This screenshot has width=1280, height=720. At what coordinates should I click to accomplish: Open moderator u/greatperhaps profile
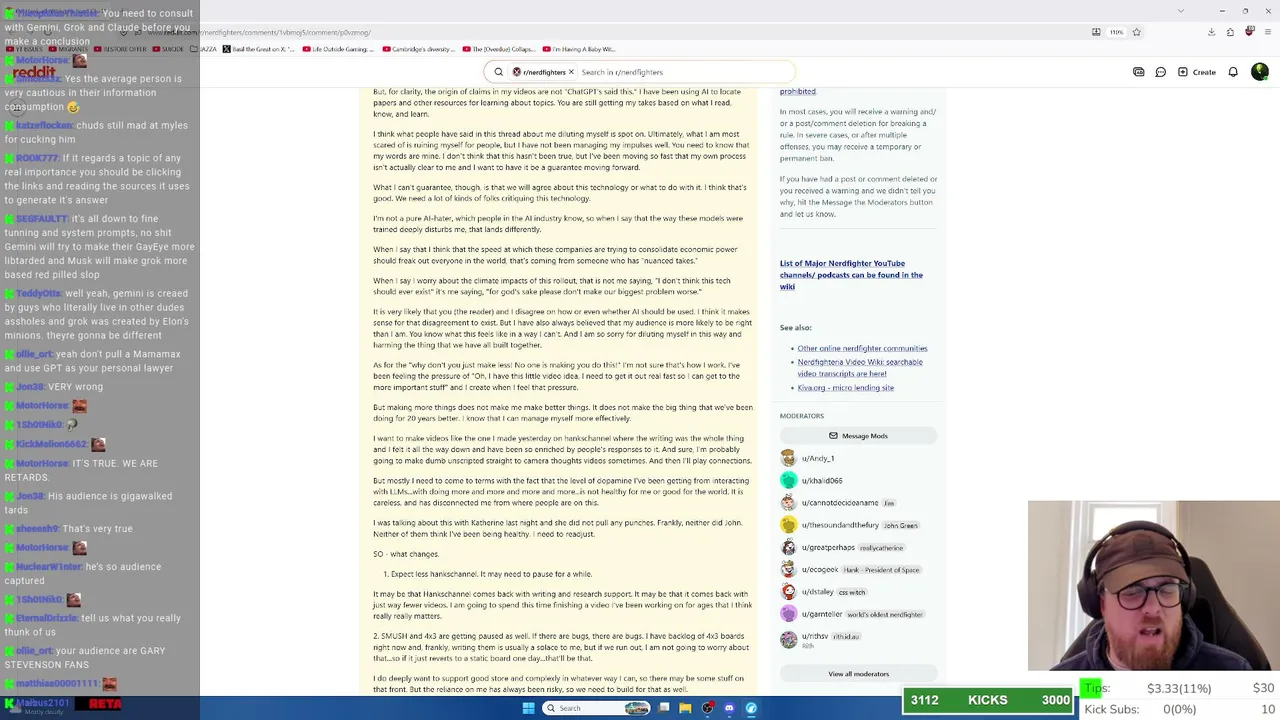(x=828, y=548)
